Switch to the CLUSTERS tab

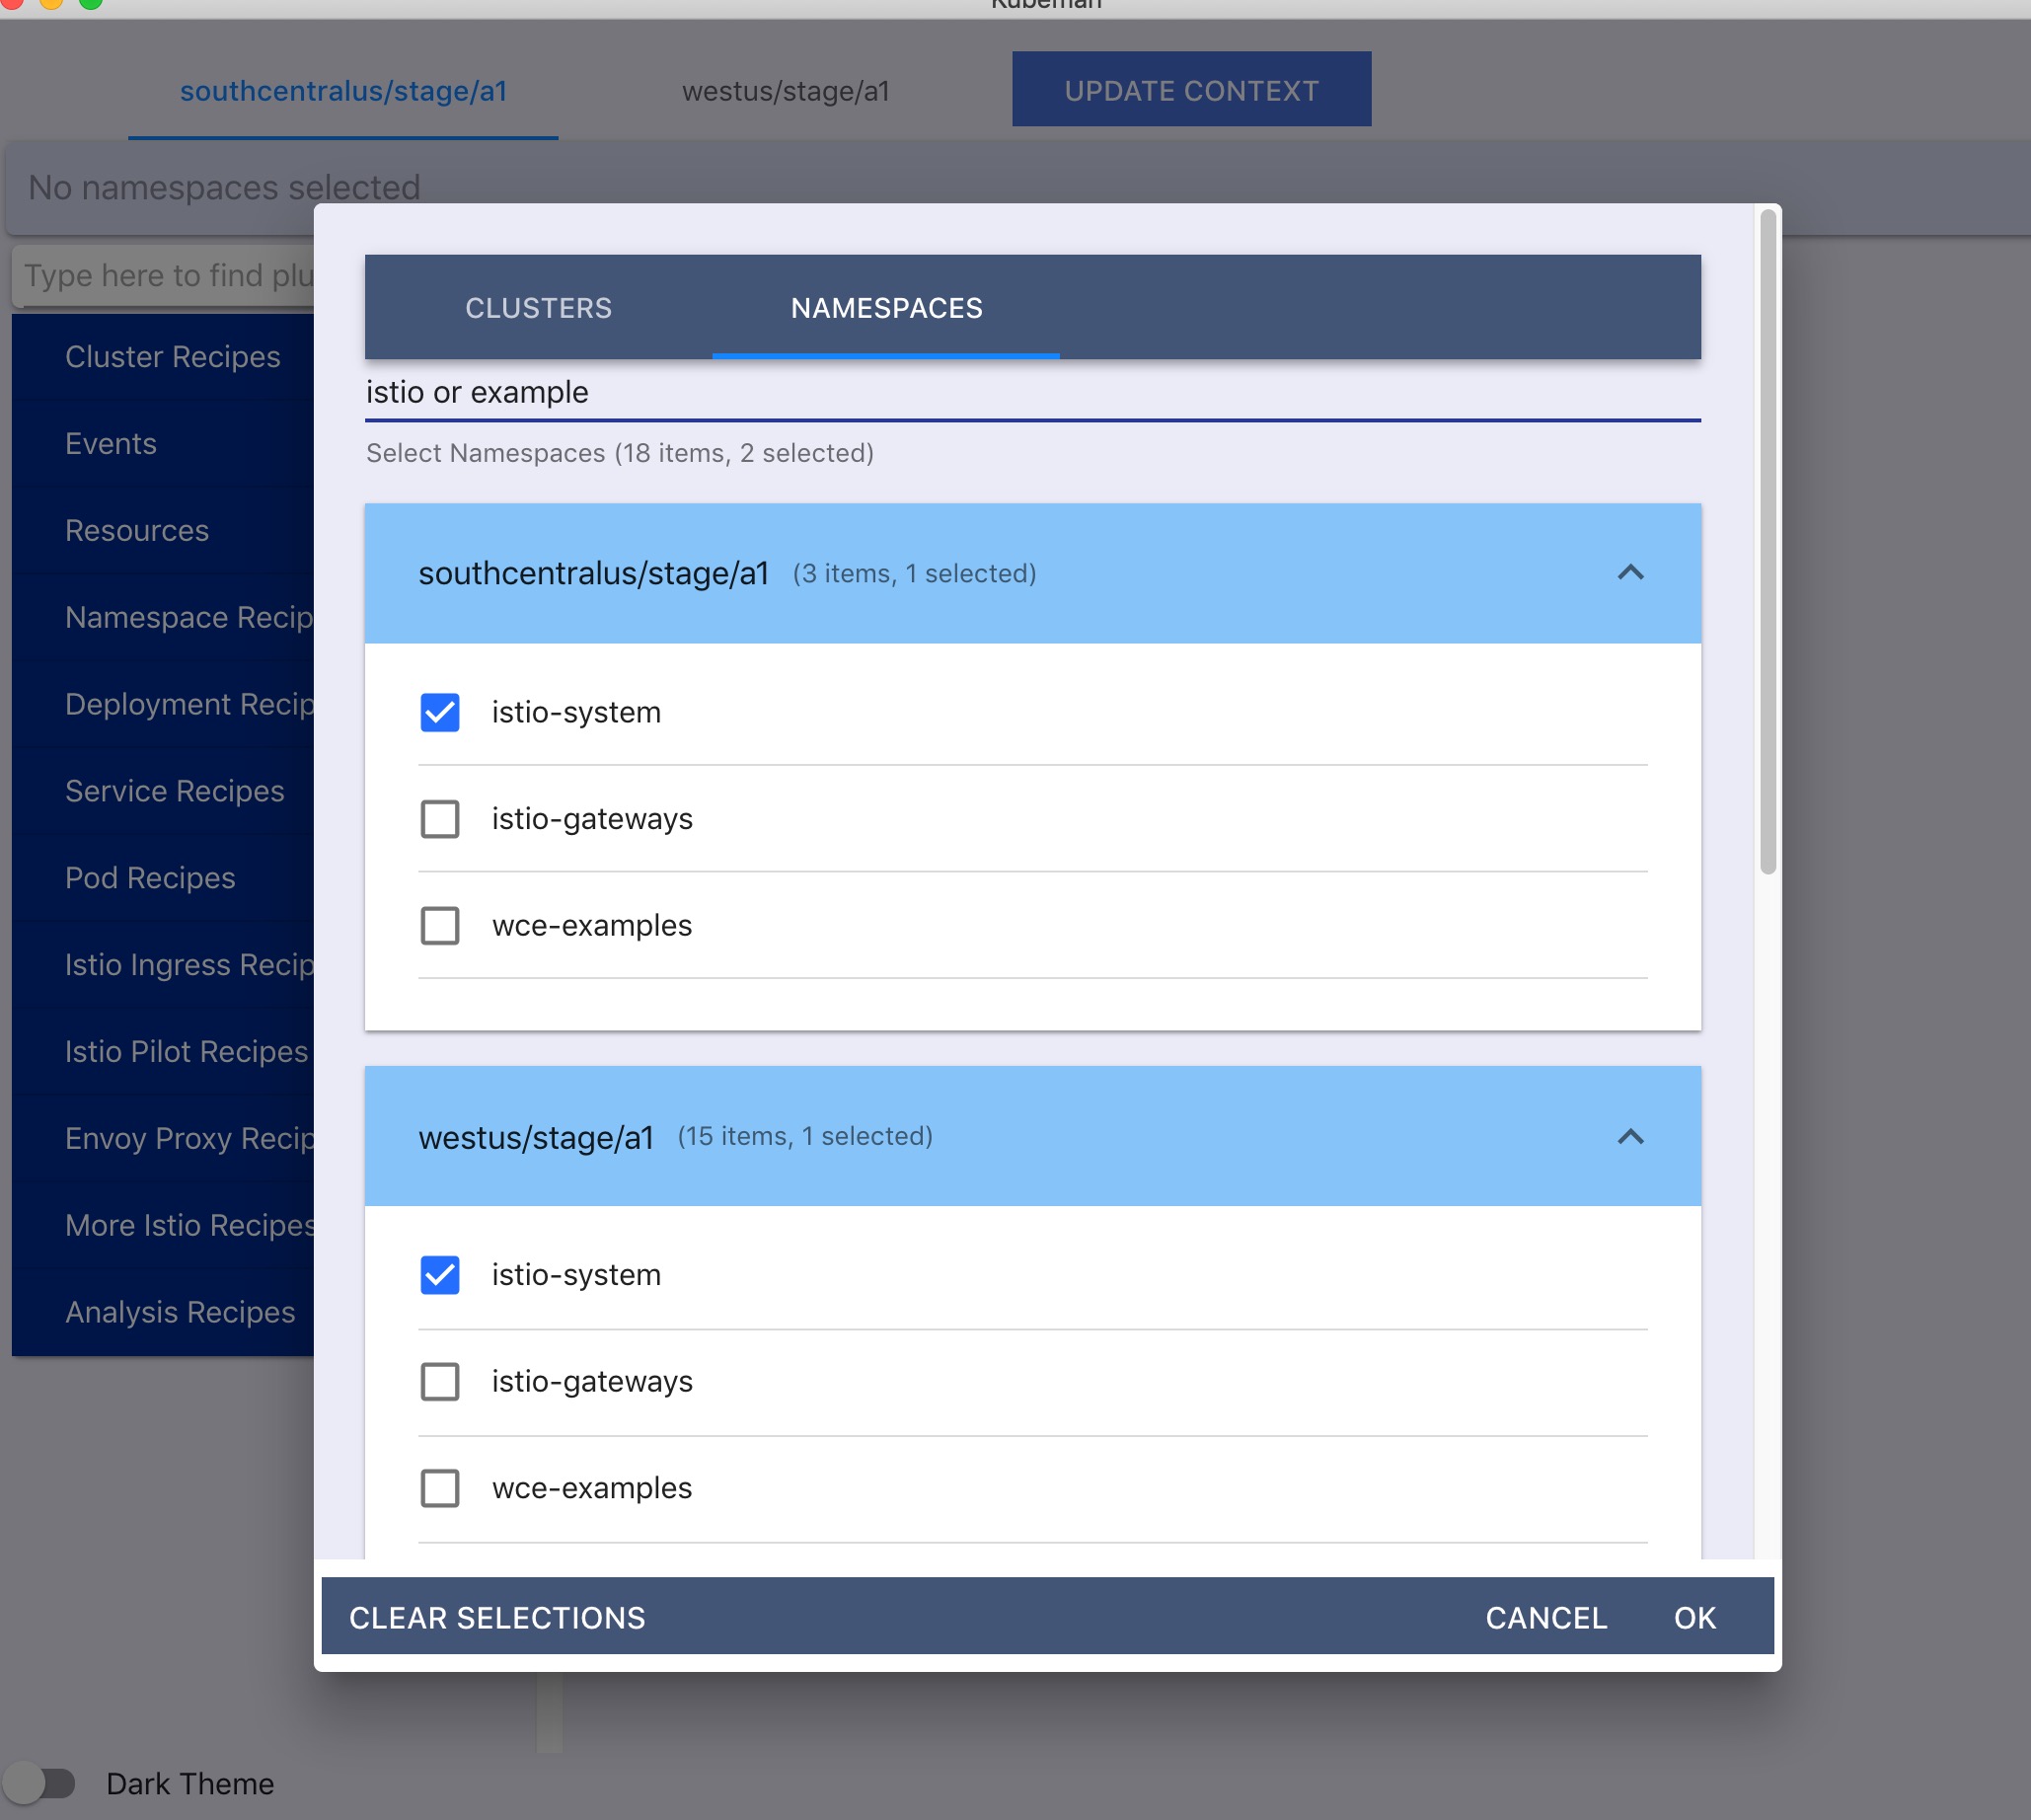coord(538,307)
